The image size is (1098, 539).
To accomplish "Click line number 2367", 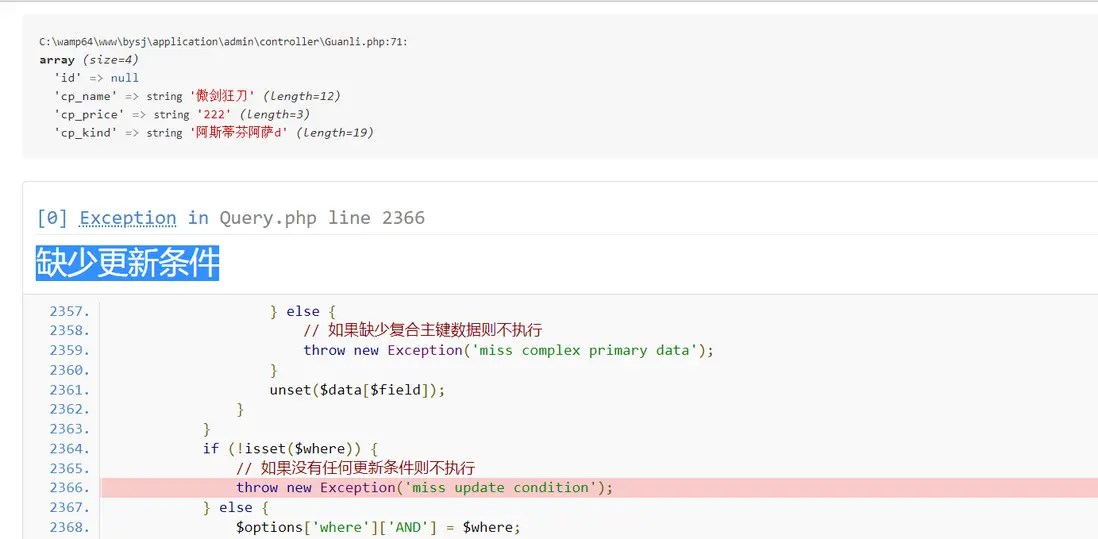I will tap(69, 507).
